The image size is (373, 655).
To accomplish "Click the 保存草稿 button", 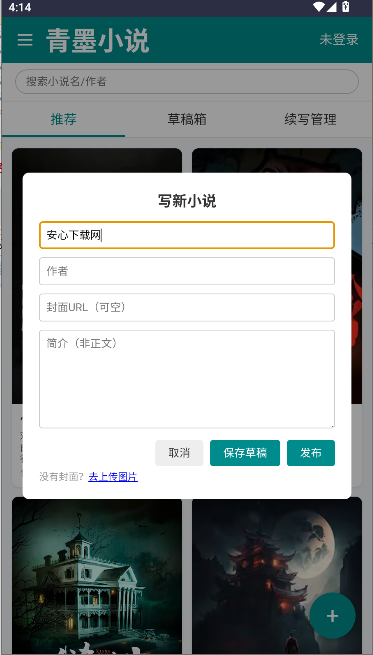I will [245, 453].
